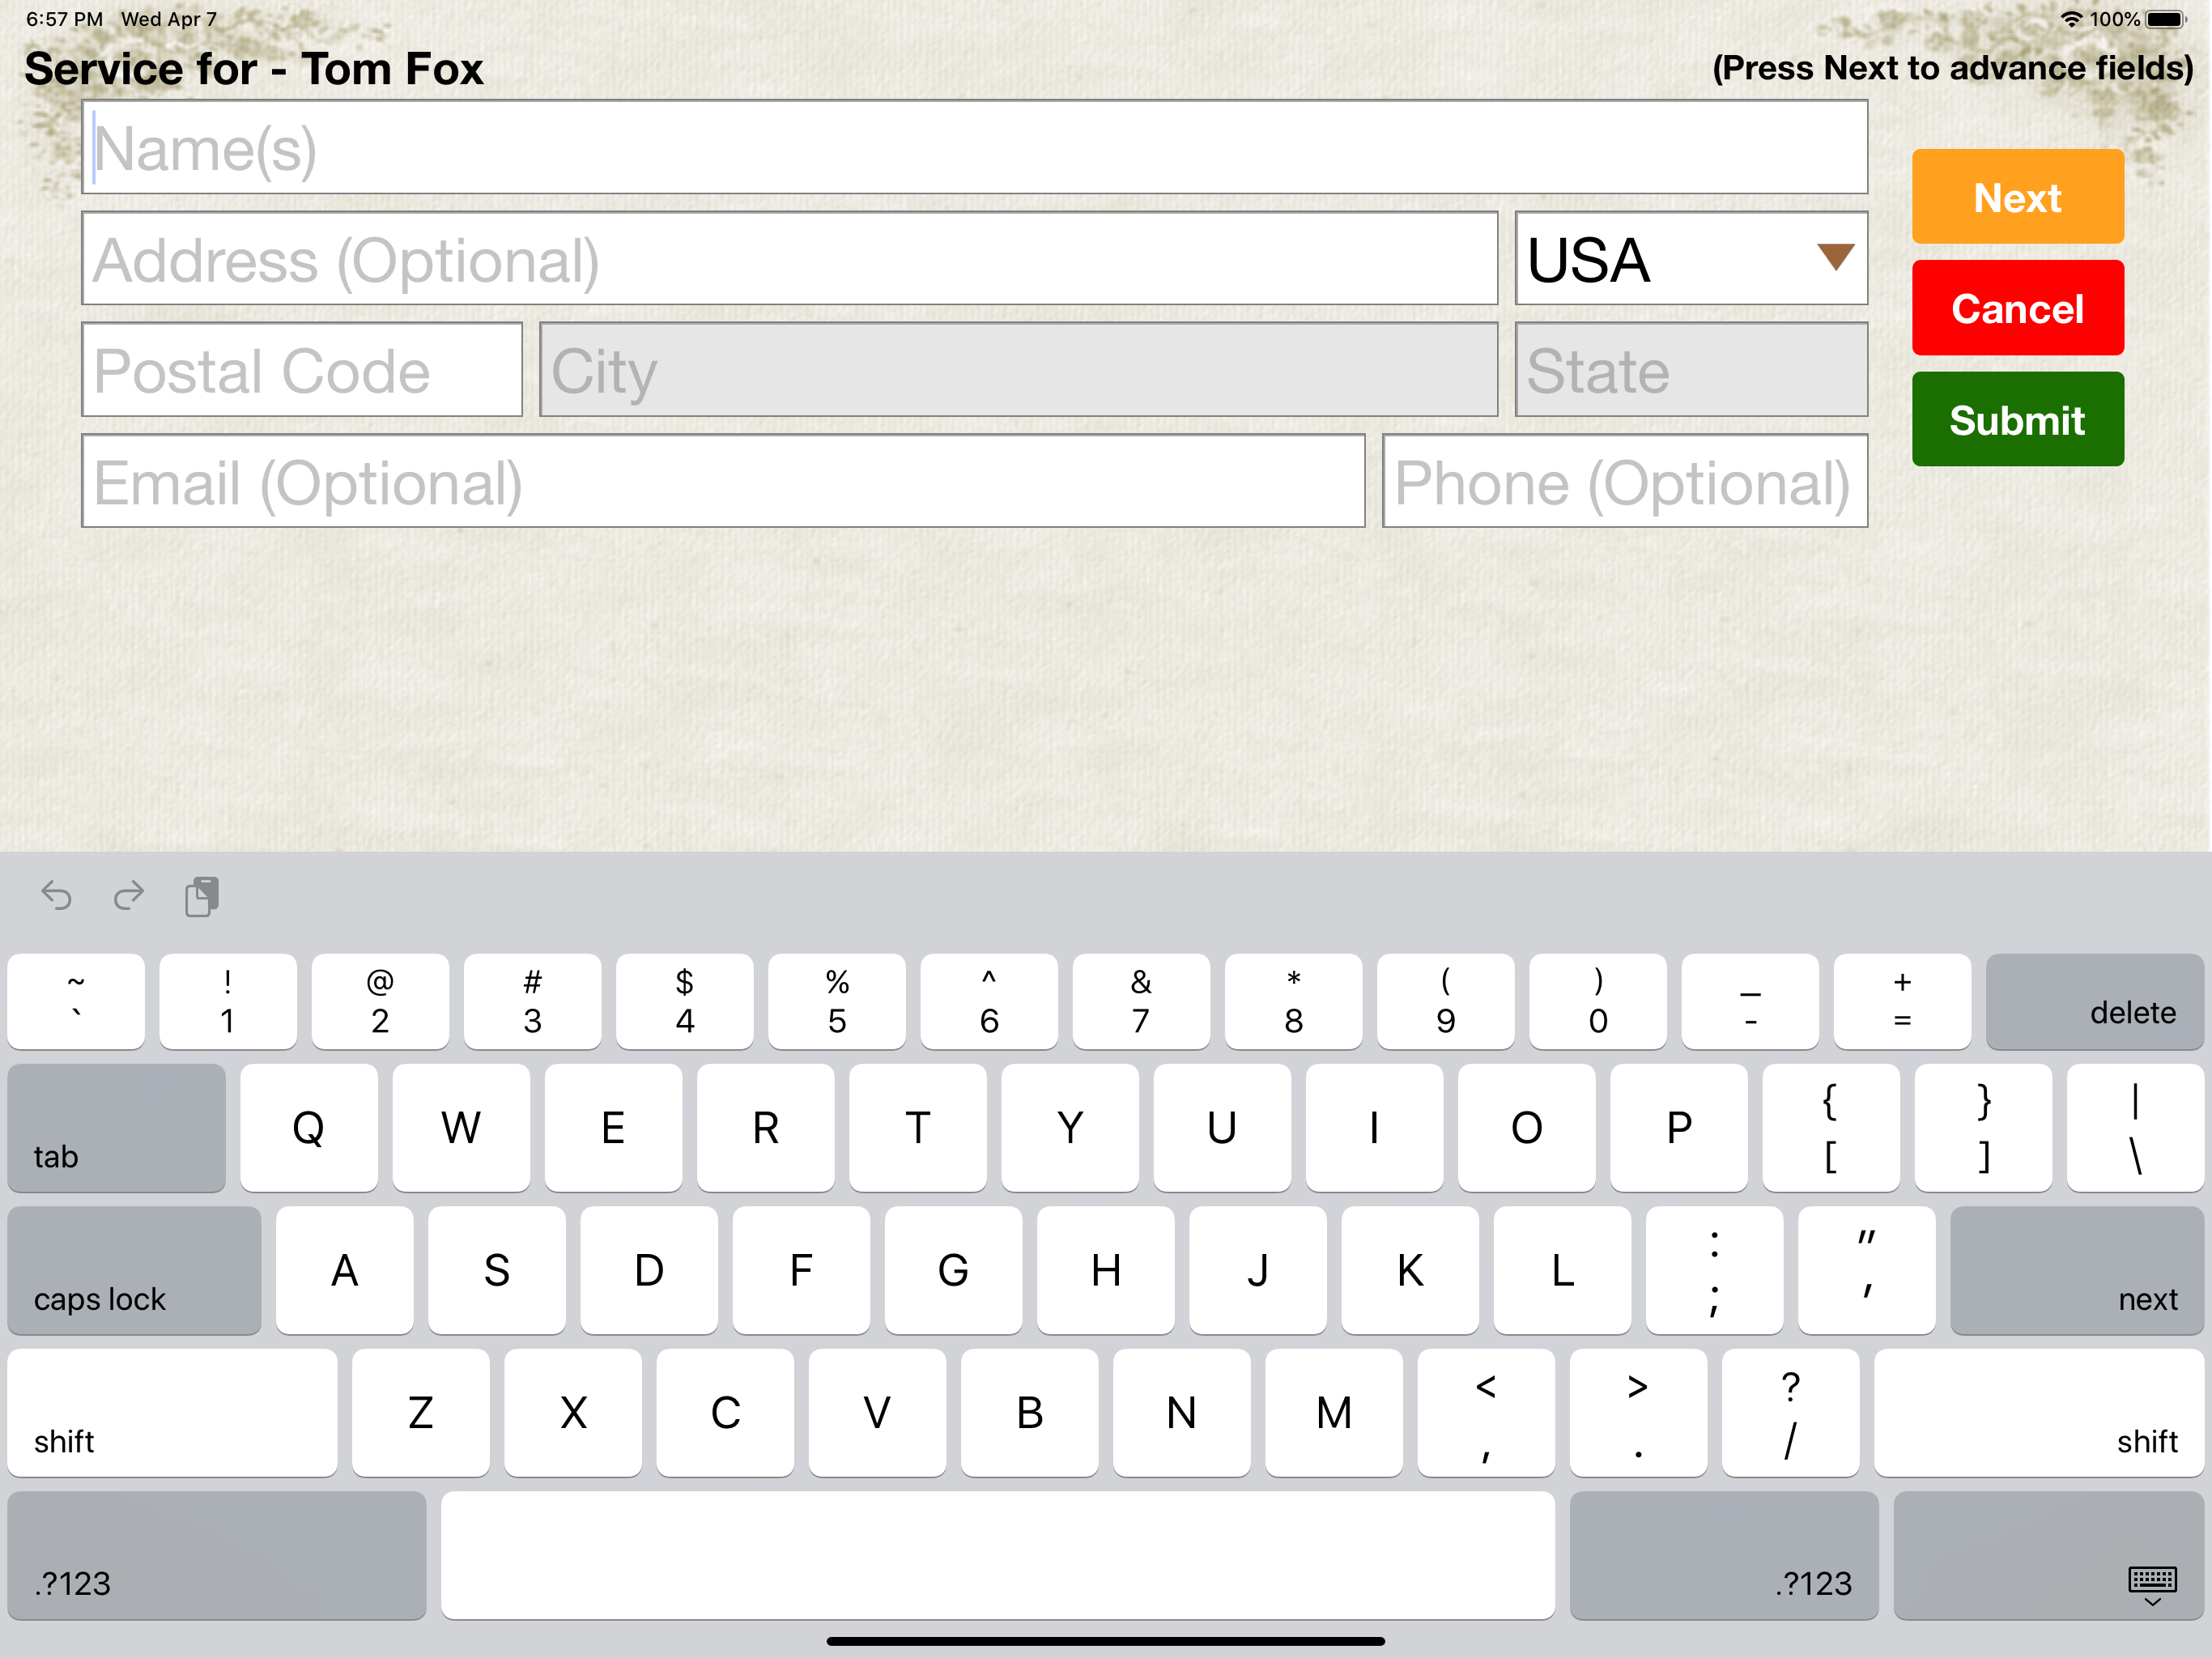
Task: Tap the P key
Action: (x=1679, y=1127)
